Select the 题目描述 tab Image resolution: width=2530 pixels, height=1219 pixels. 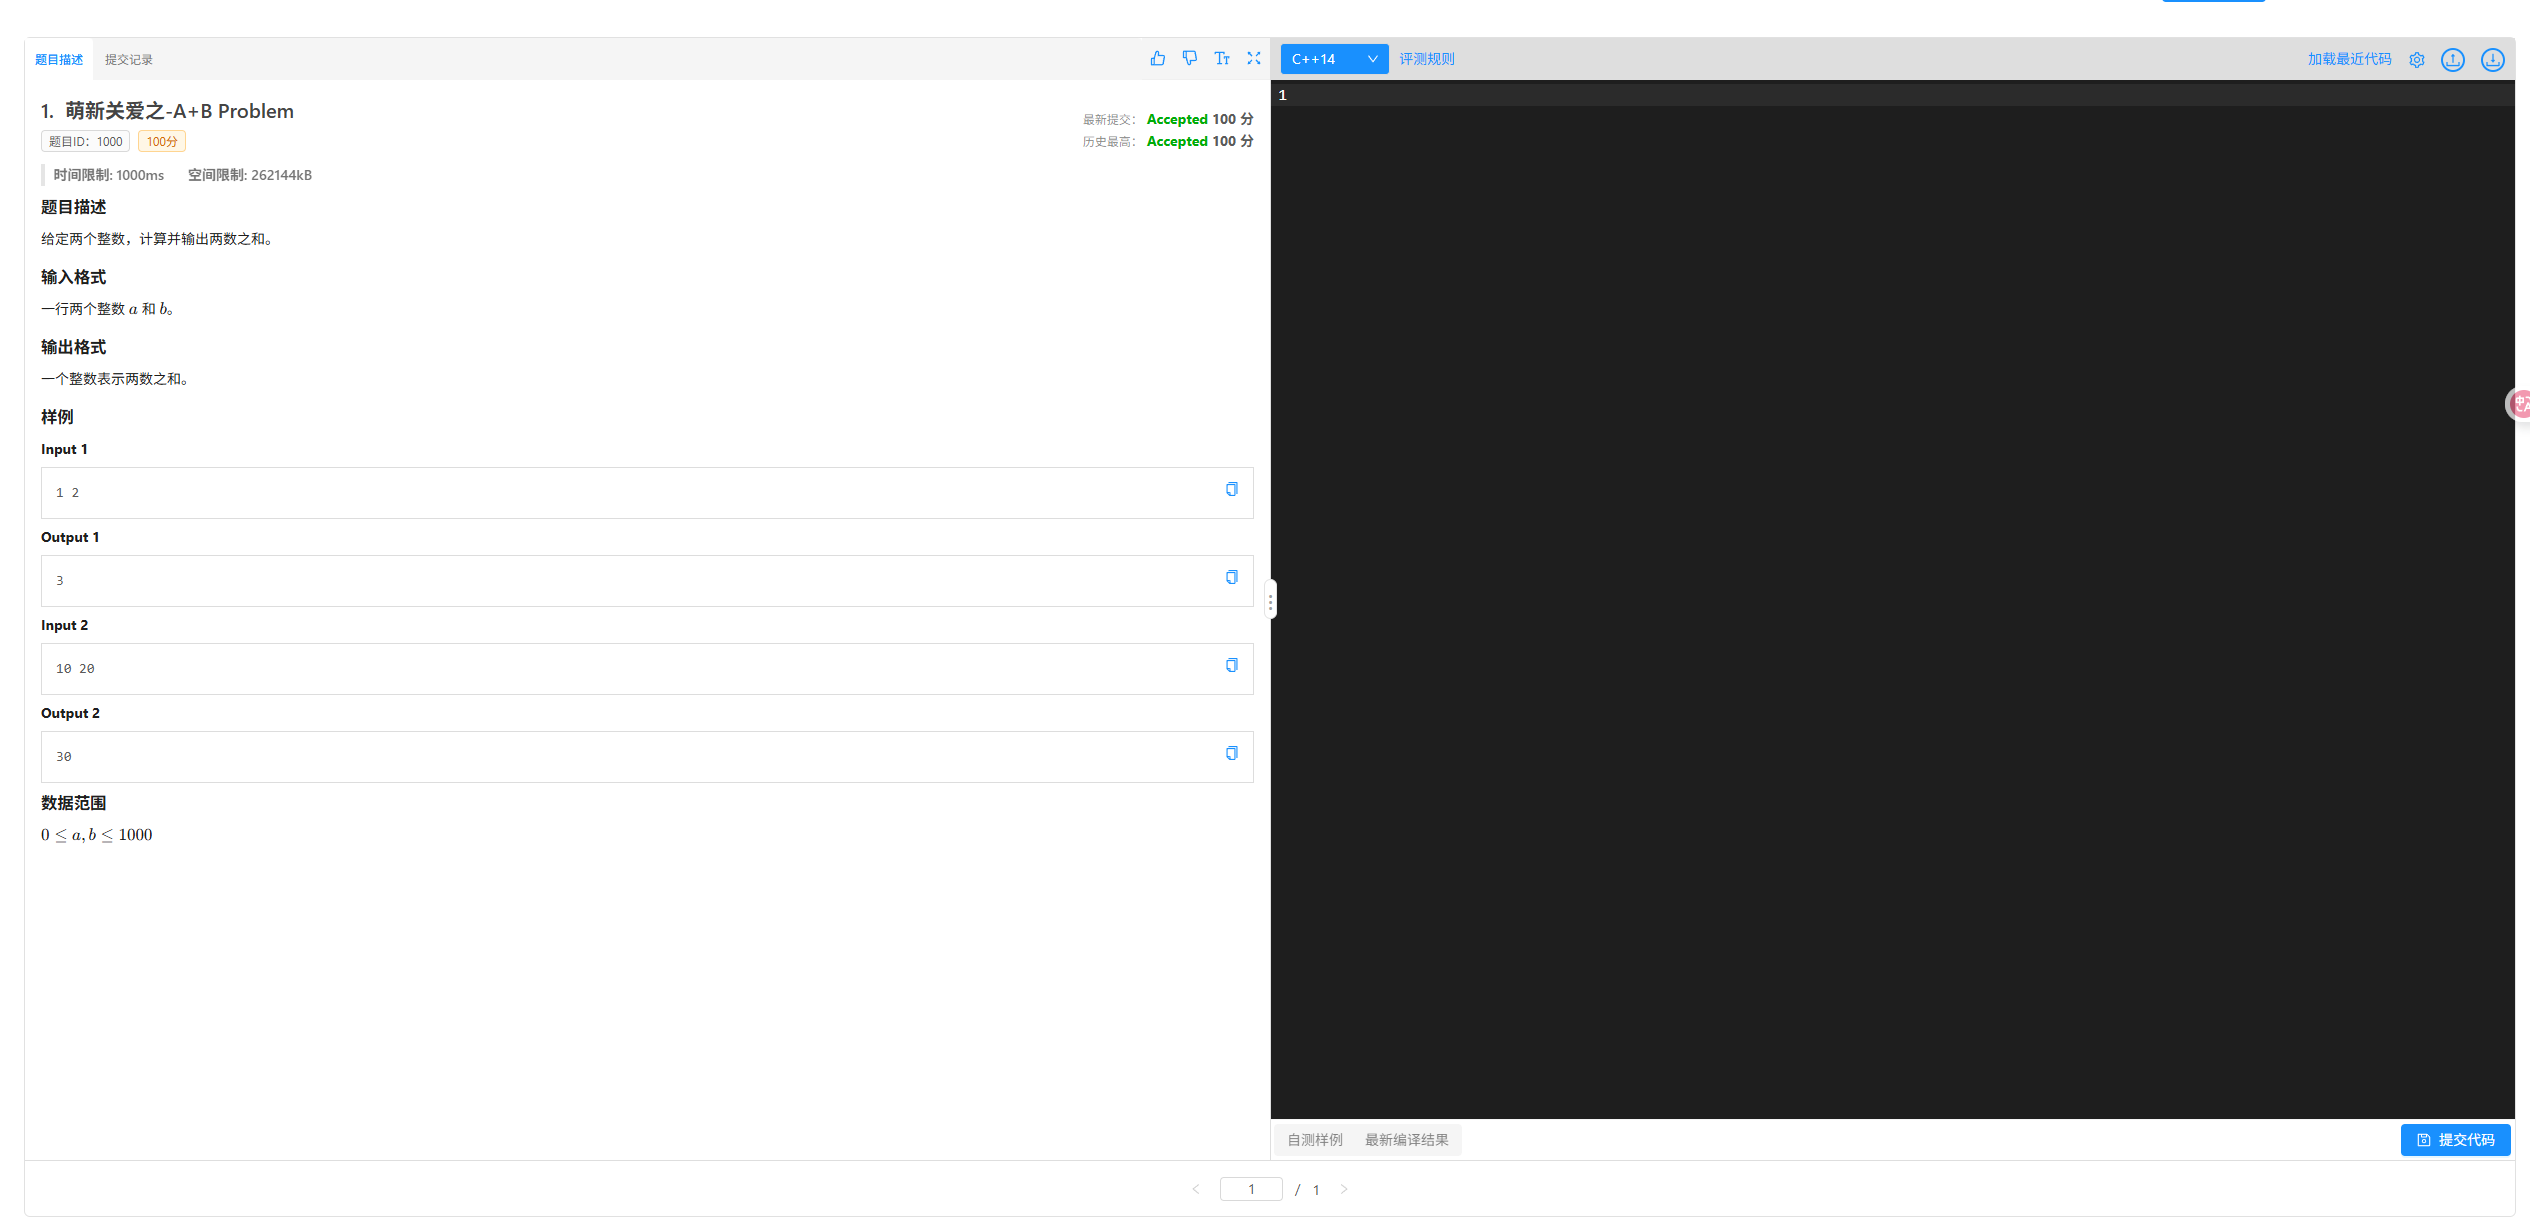pyautogui.click(x=59, y=60)
